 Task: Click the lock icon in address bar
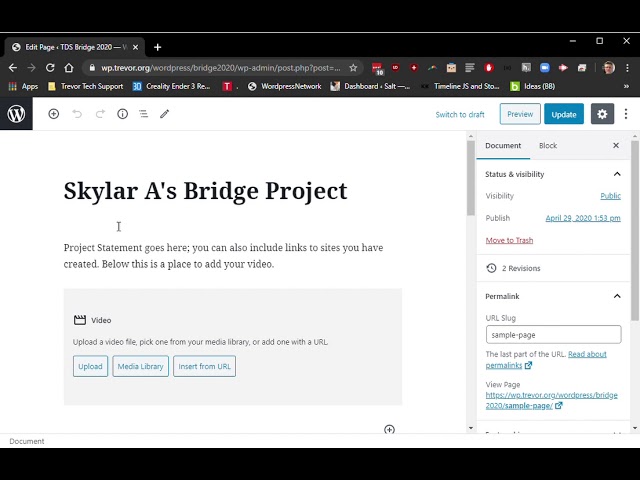pyautogui.click(x=92, y=68)
